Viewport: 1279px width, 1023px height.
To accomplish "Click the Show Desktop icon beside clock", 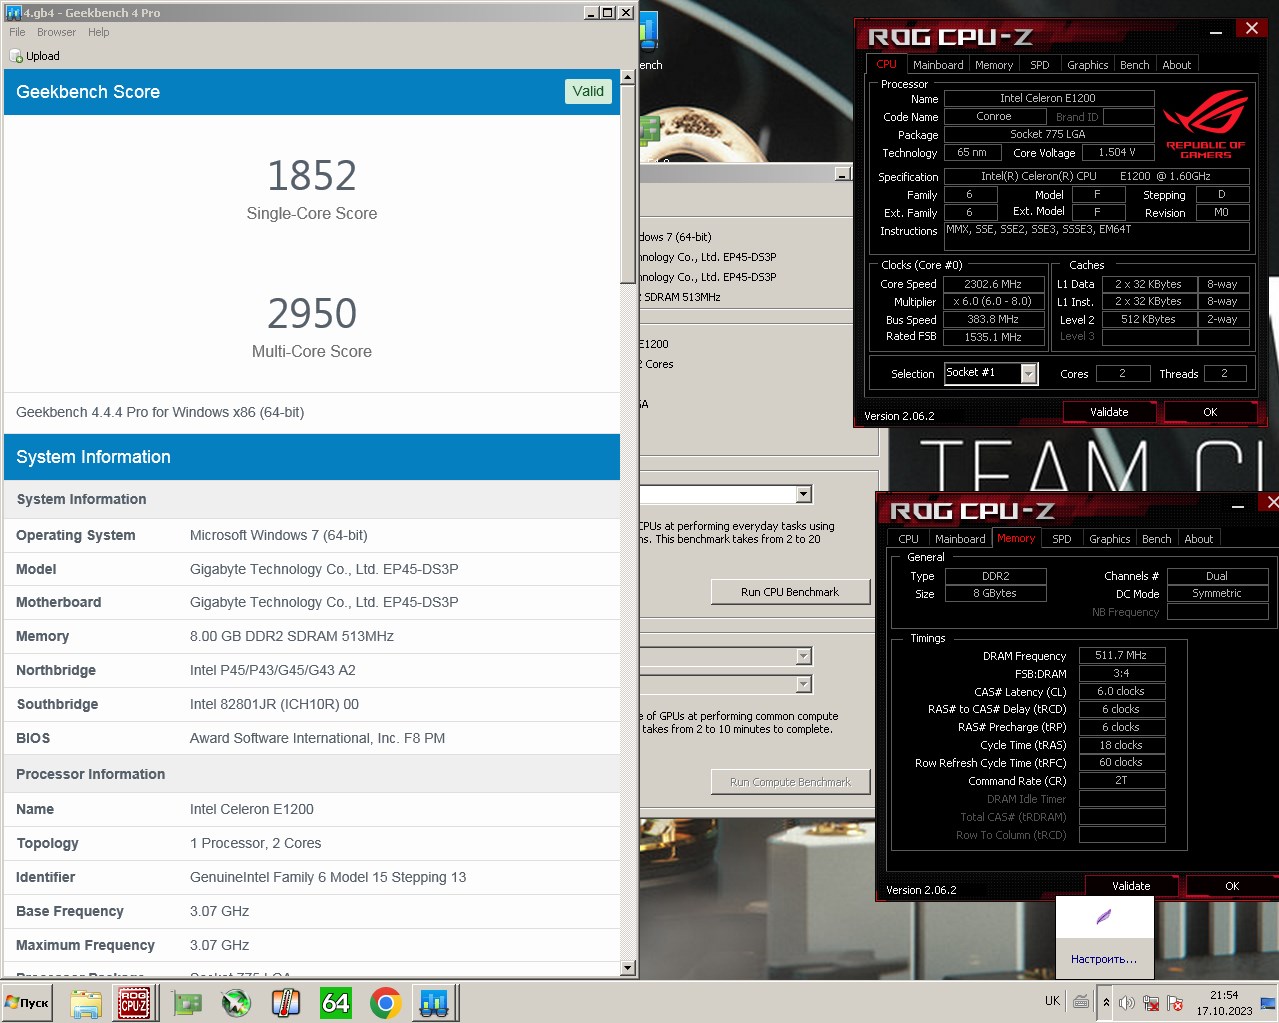I will [1268, 1002].
